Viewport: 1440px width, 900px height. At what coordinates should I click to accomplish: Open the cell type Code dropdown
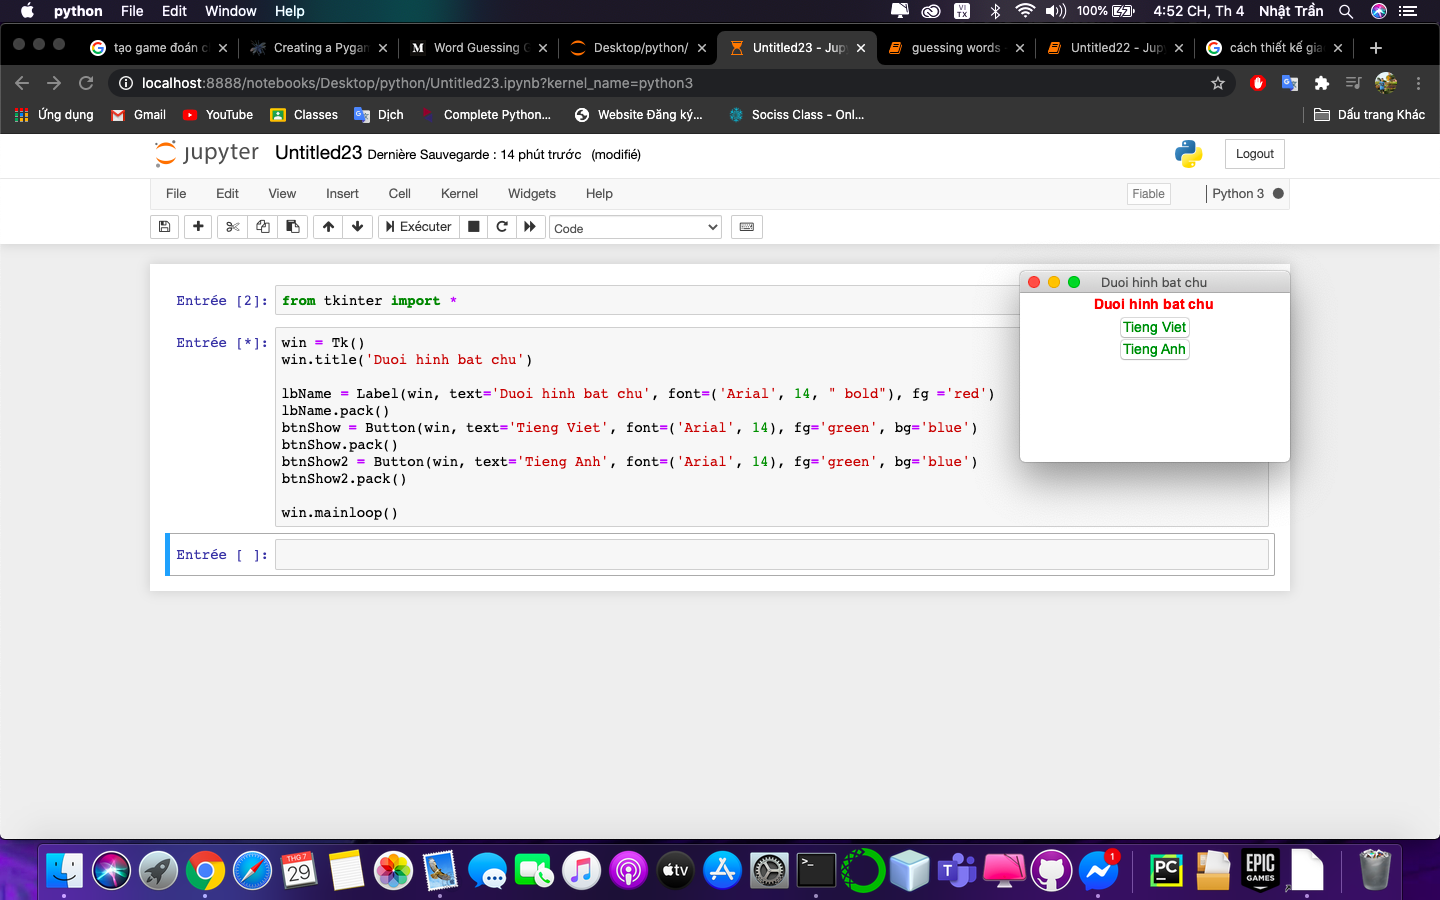636,228
